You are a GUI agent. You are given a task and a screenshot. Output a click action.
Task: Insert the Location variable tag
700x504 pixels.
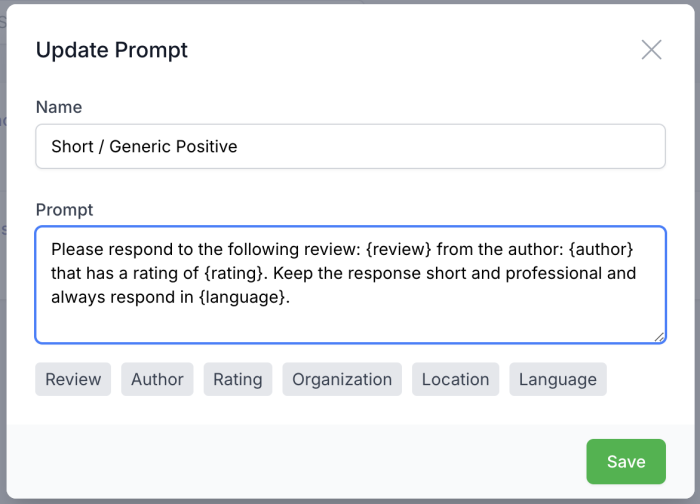pos(455,379)
